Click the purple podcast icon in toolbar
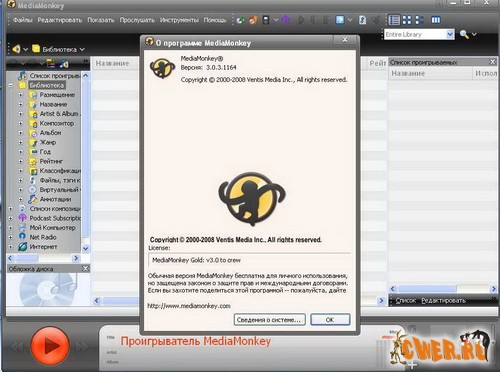Image resolution: width=500 pixels, height=372 pixels. 285,20
